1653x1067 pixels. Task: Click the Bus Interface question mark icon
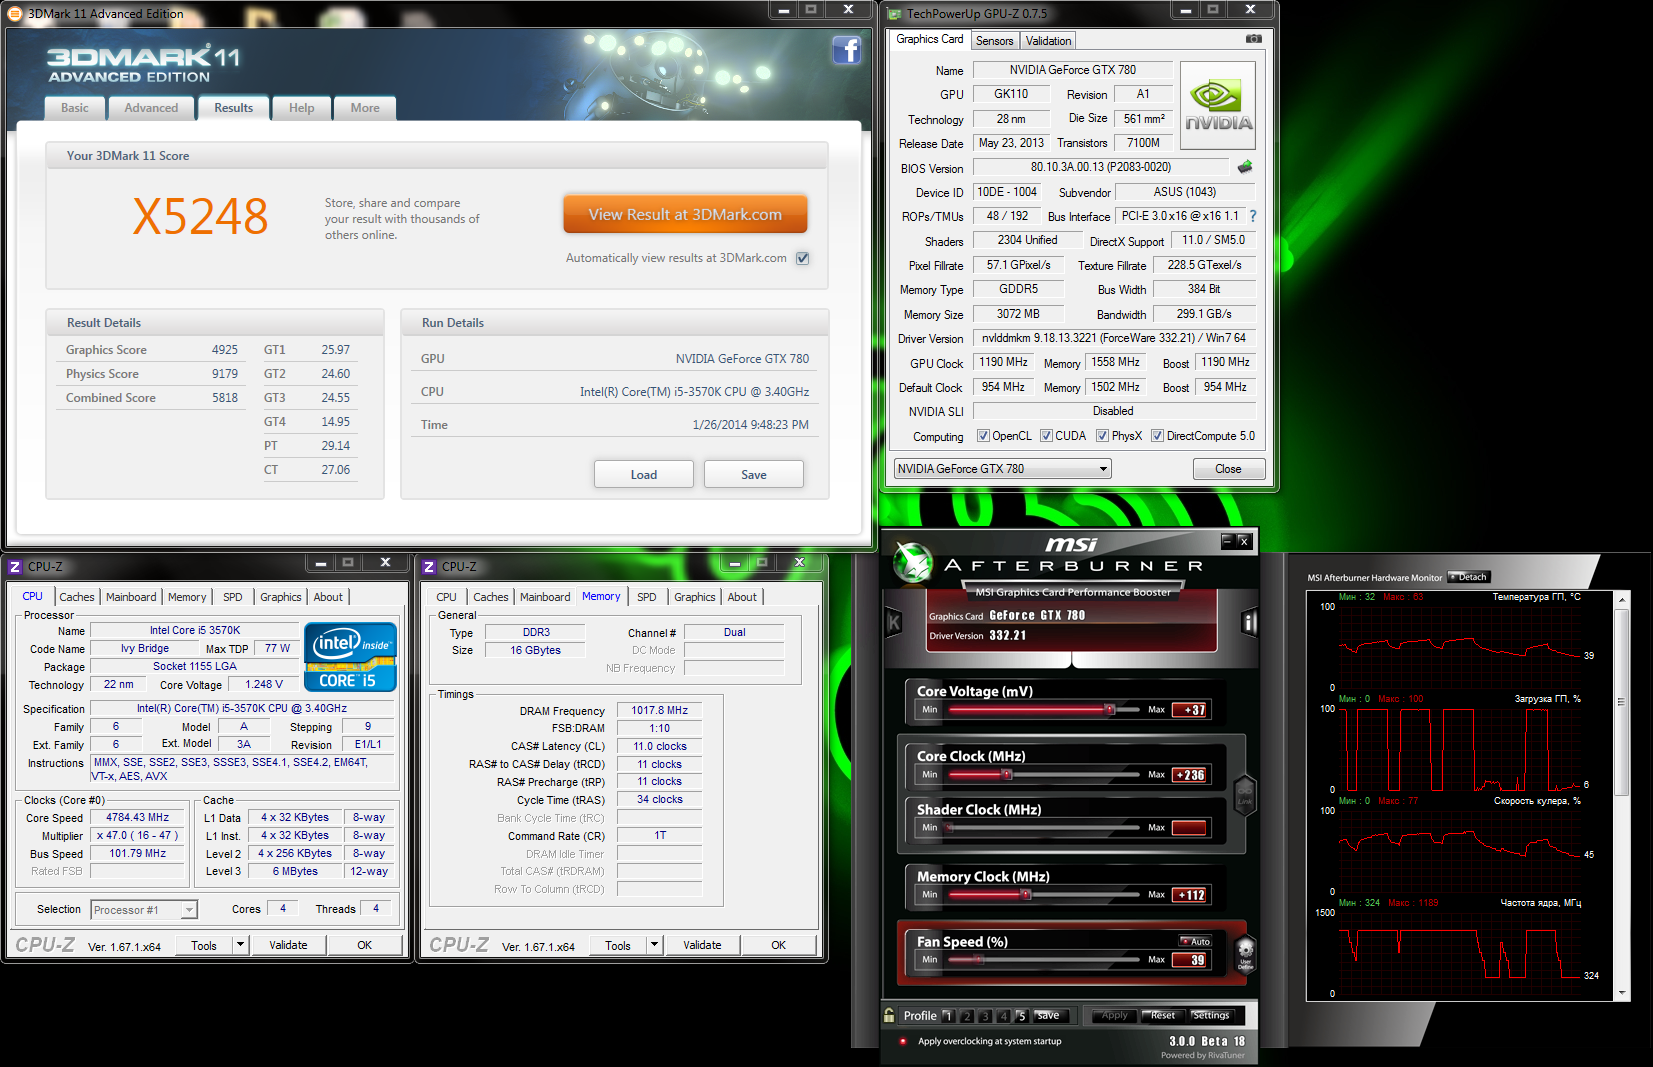(x=1253, y=216)
